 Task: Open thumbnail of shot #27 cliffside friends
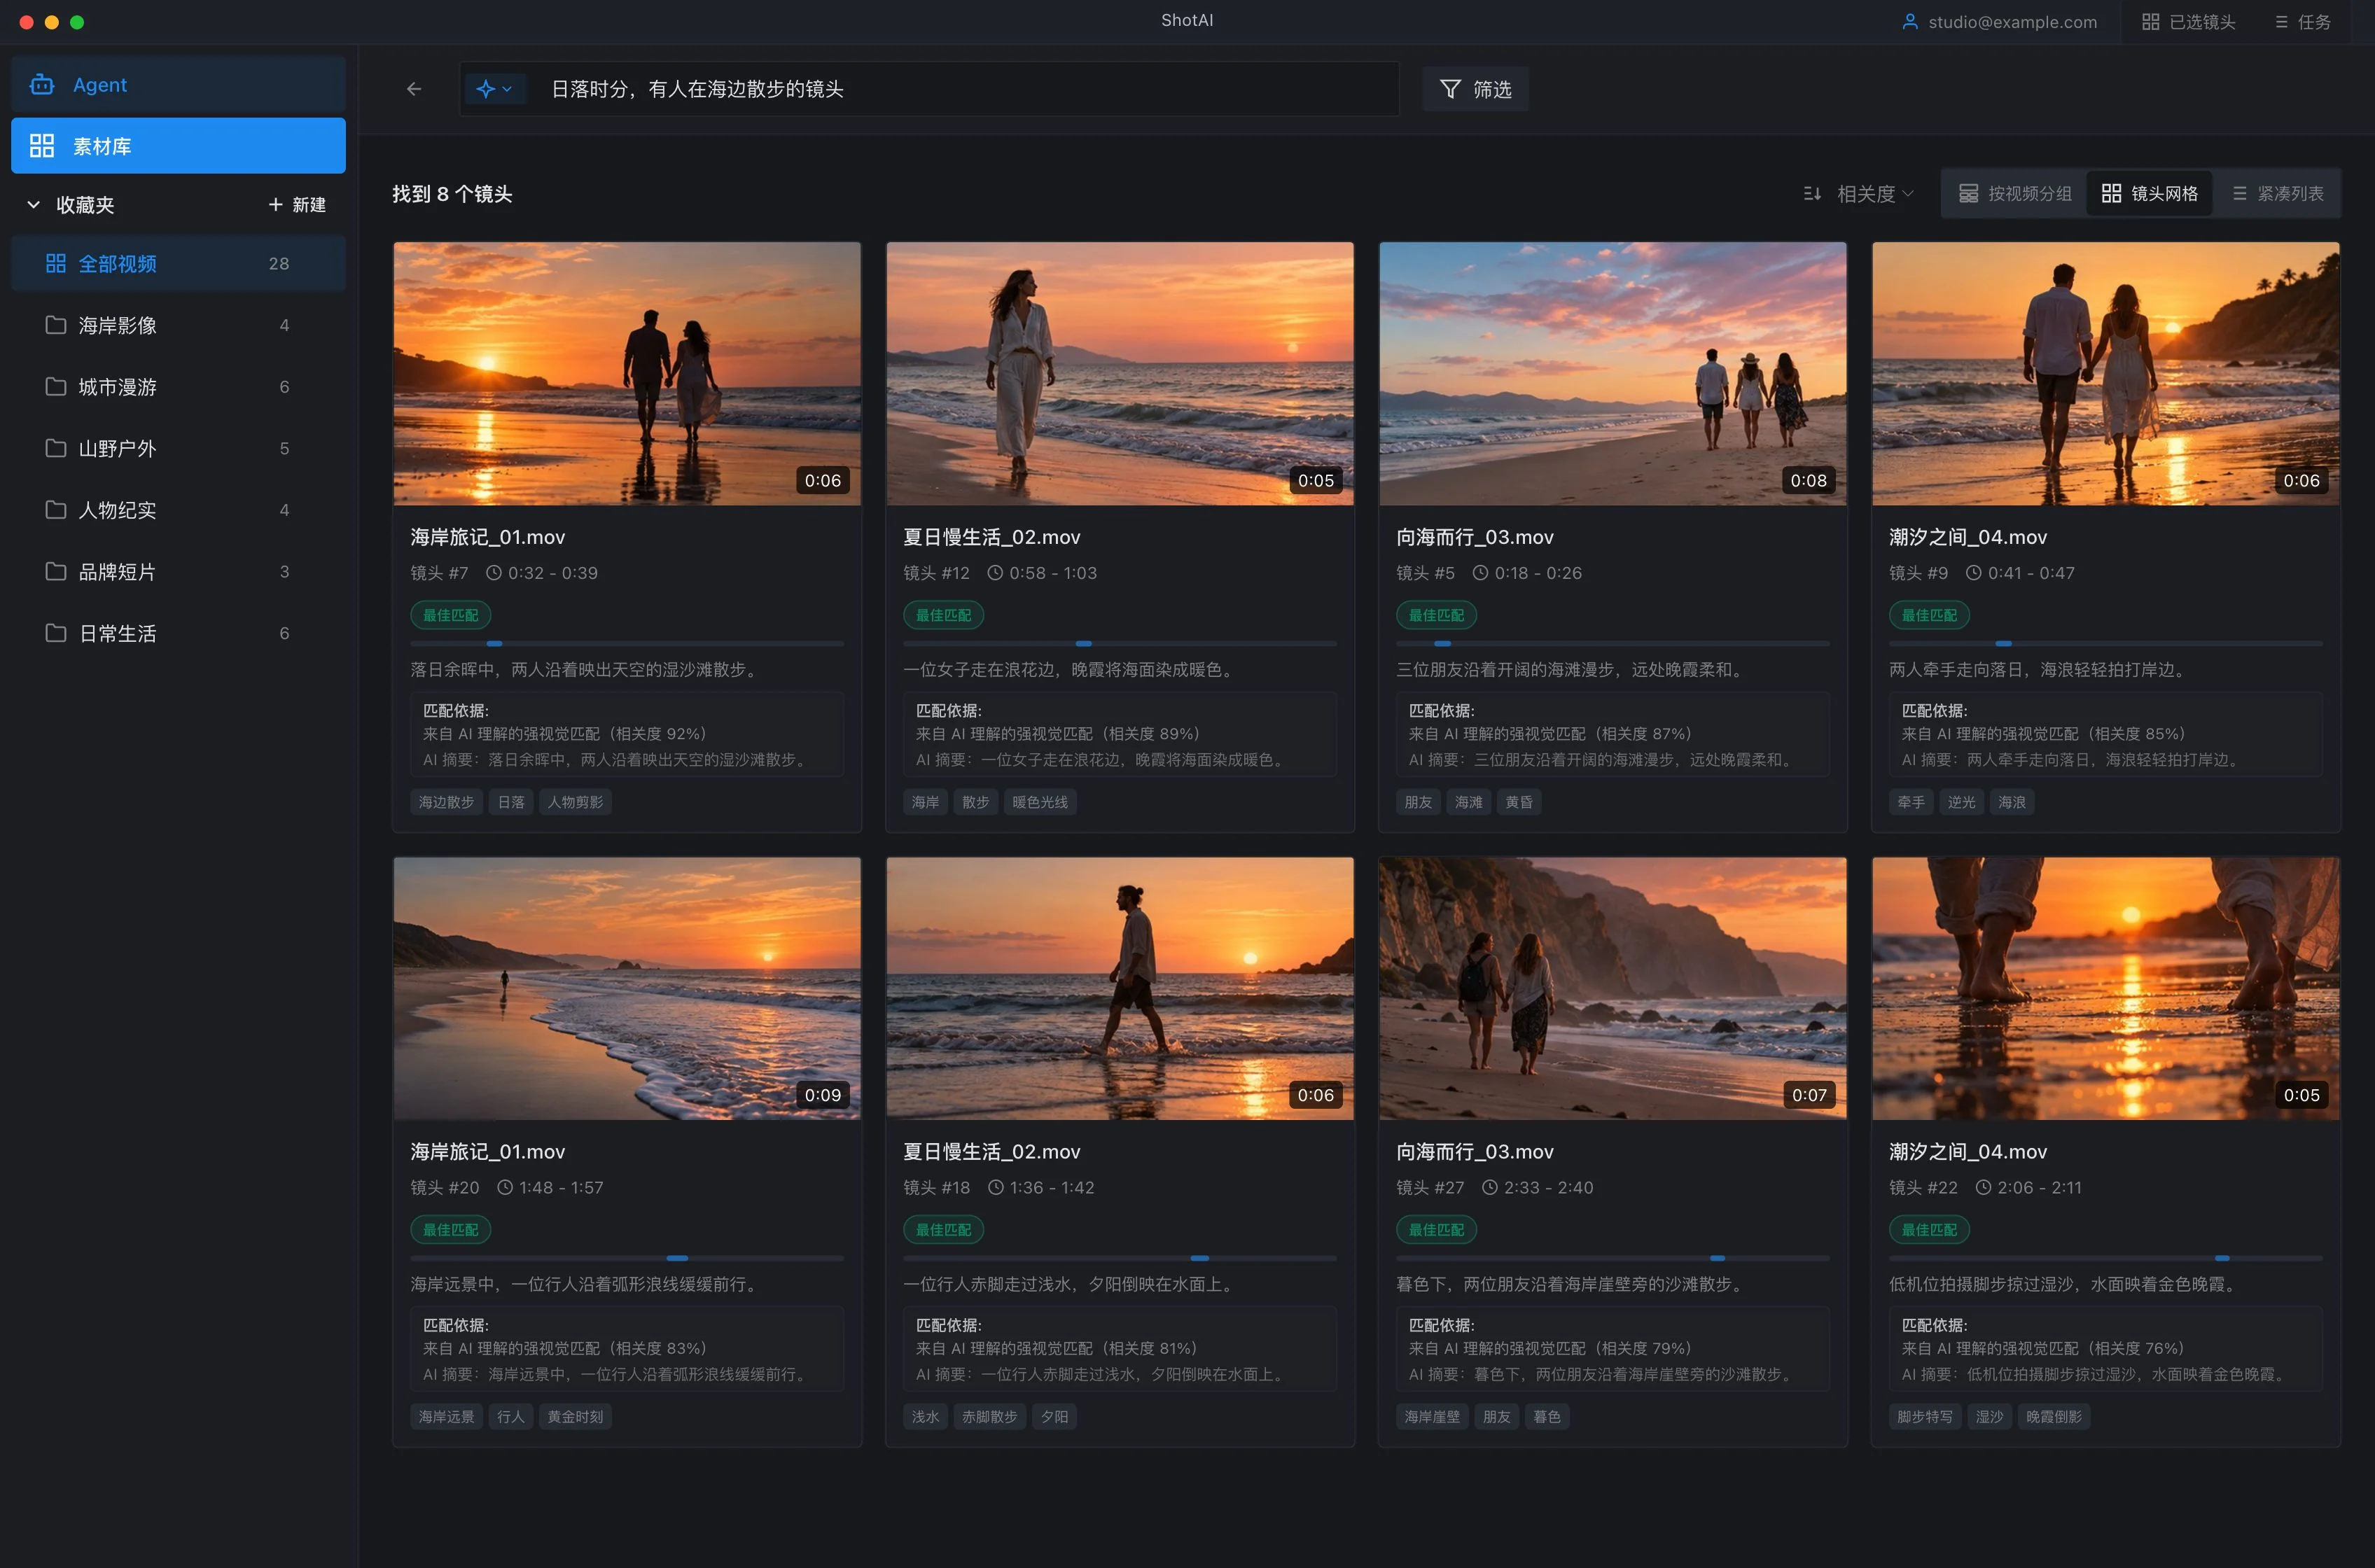tap(1613, 988)
